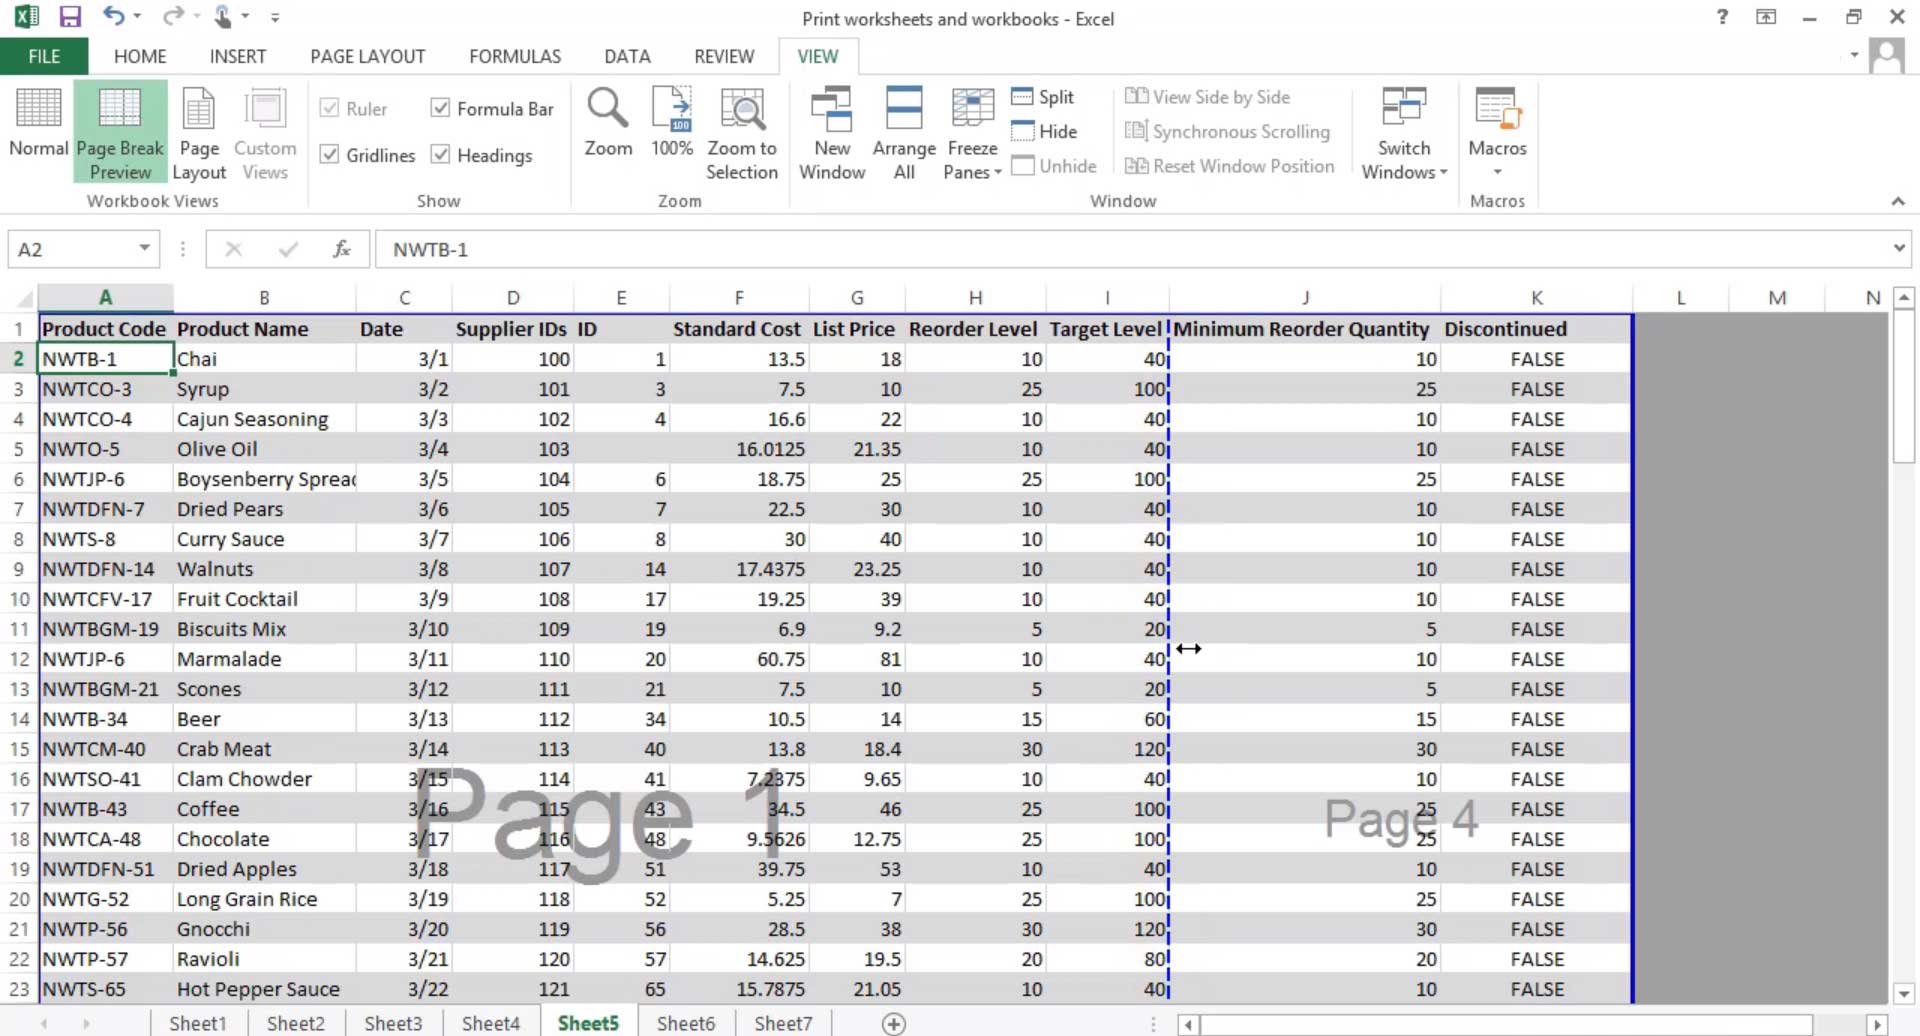Open the PAGE LAYOUT tab
The height and width of the screenshot is (1036, 1920).
coord(368,56)
